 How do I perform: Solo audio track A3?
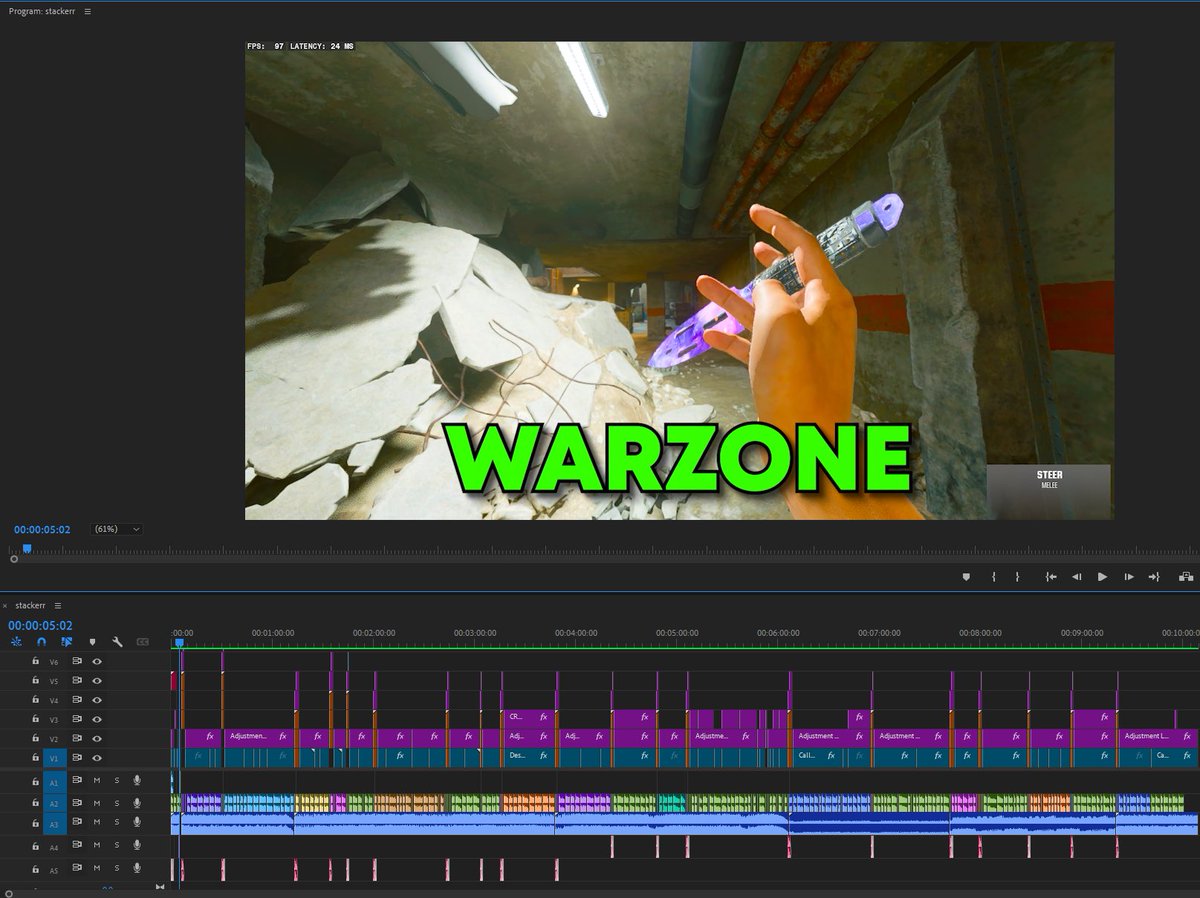[x=116, y=823]
